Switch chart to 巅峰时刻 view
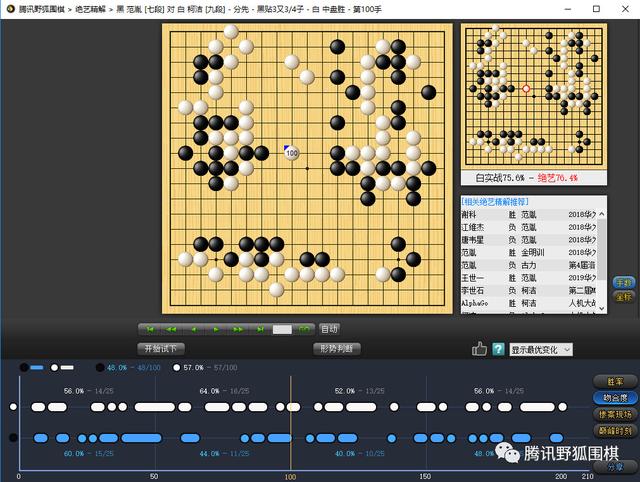Screen dimensions: 640x482 click(x=615, y=431)
